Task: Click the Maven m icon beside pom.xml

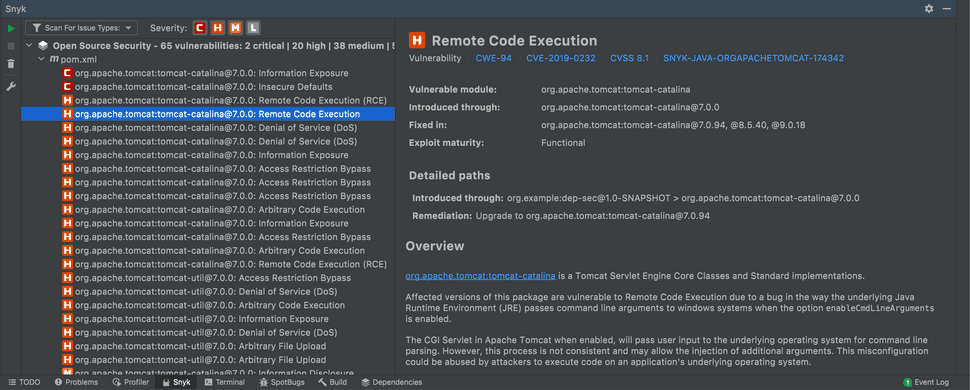Action: click(x=54, y=59)
